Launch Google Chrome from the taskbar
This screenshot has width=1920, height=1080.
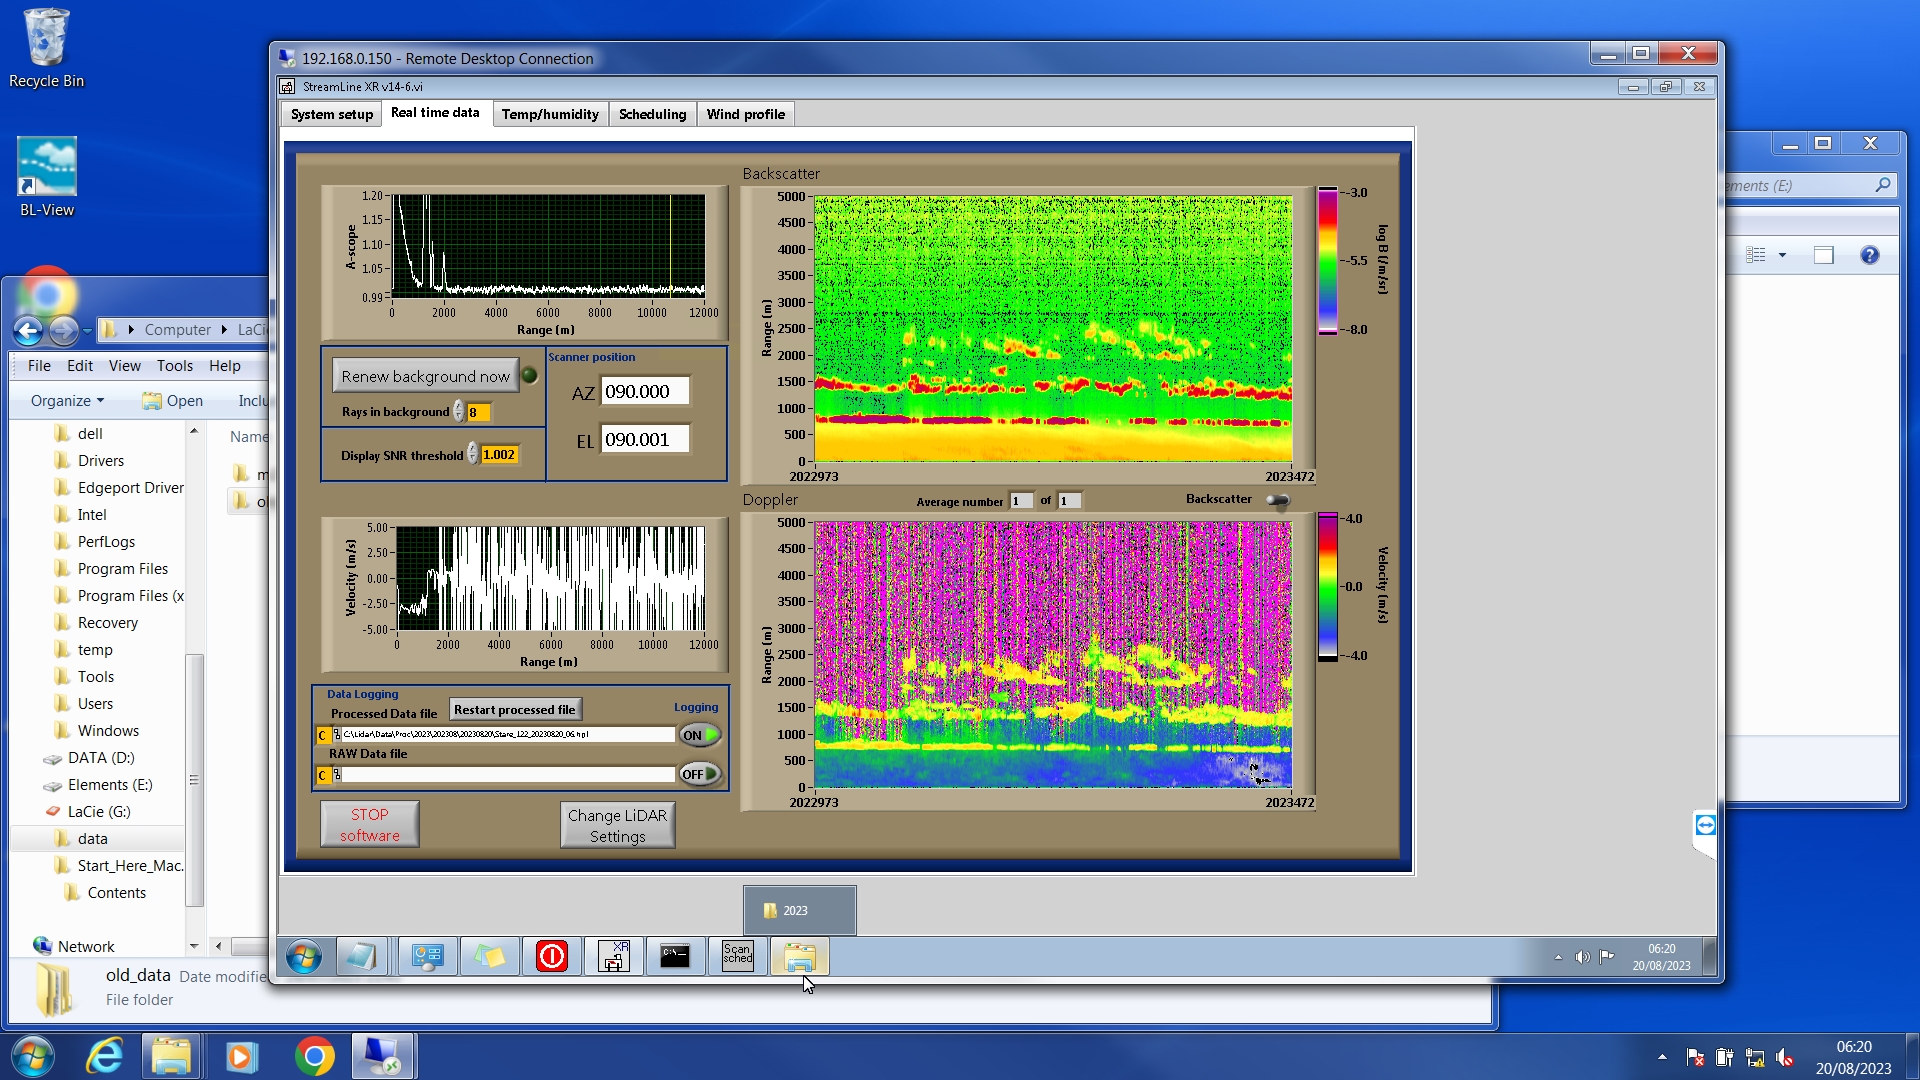coord(314,1056)
